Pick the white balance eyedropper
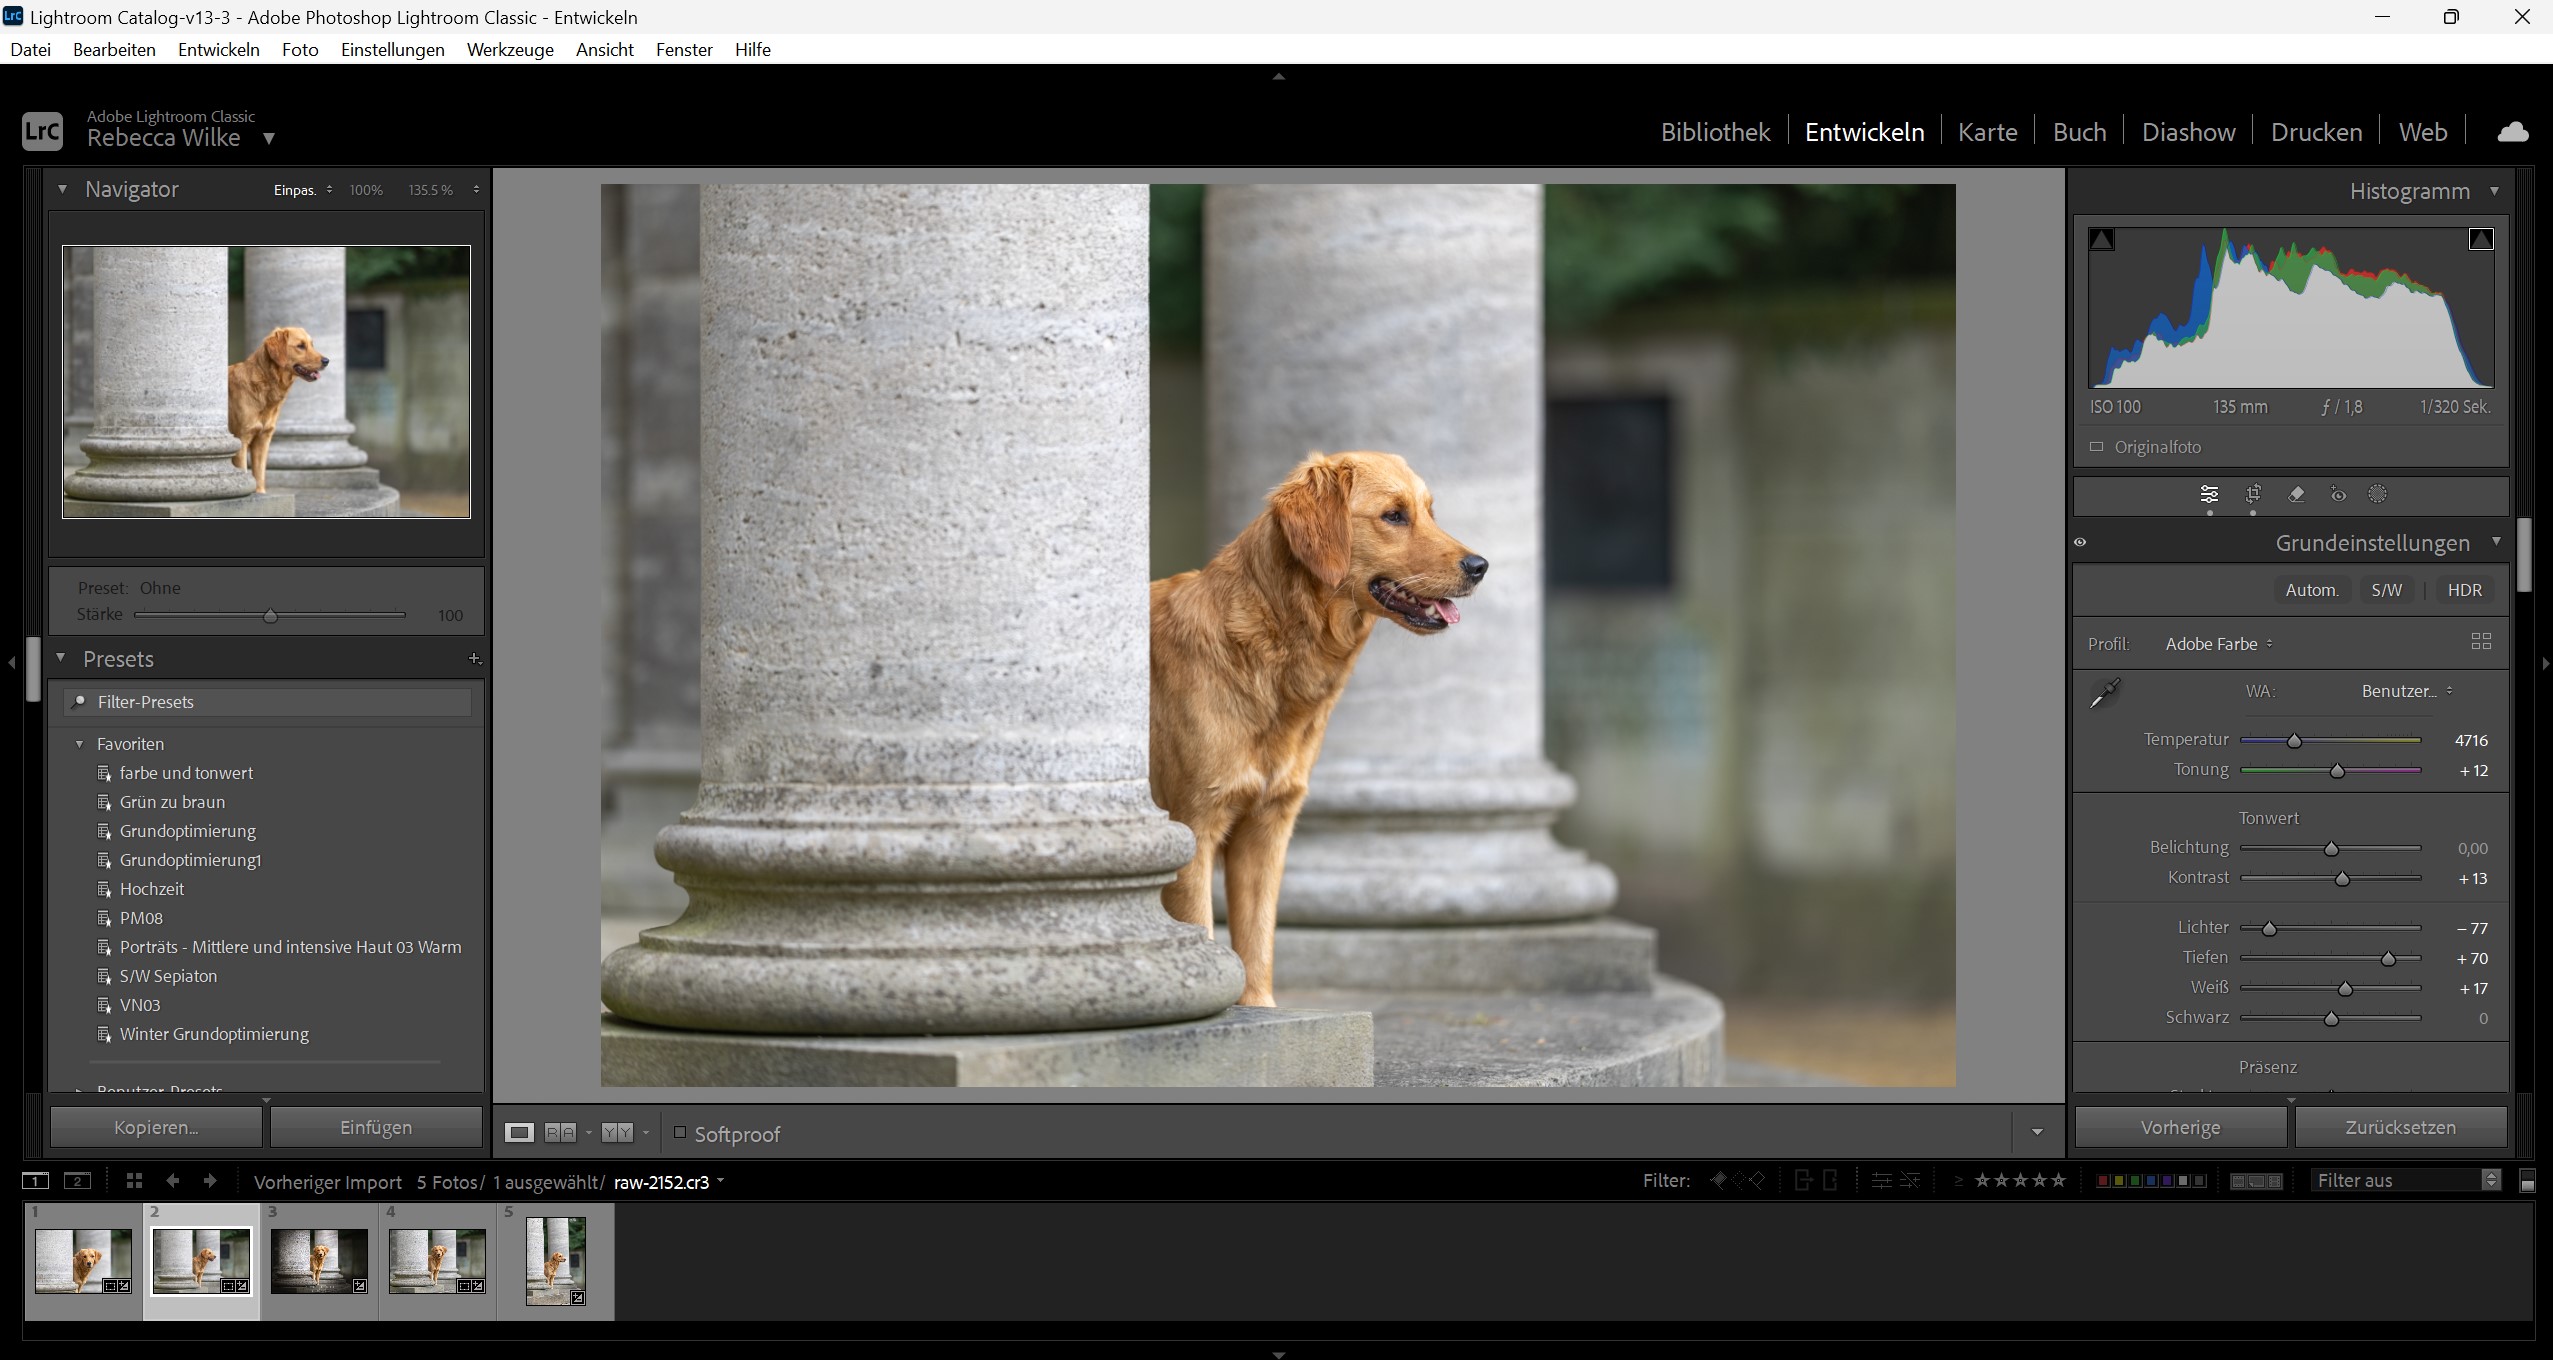 pos(2105,692)
